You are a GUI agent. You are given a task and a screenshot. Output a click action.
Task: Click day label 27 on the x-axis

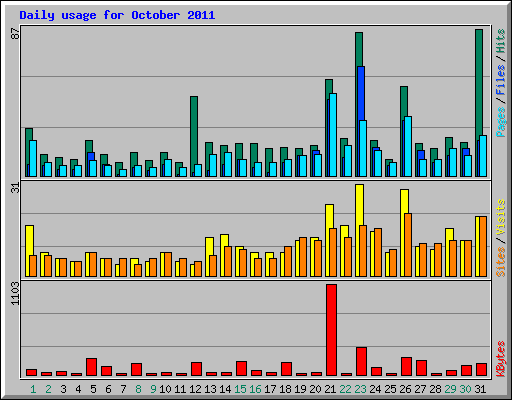coord(420,389)
